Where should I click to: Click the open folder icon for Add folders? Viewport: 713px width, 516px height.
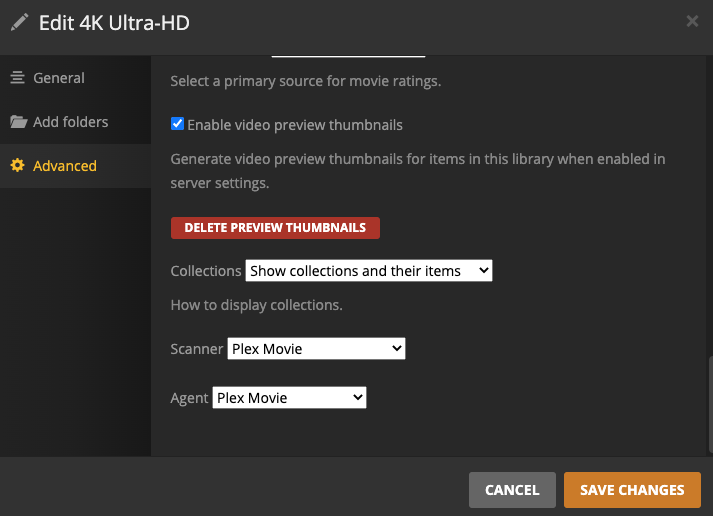[18, 122]
